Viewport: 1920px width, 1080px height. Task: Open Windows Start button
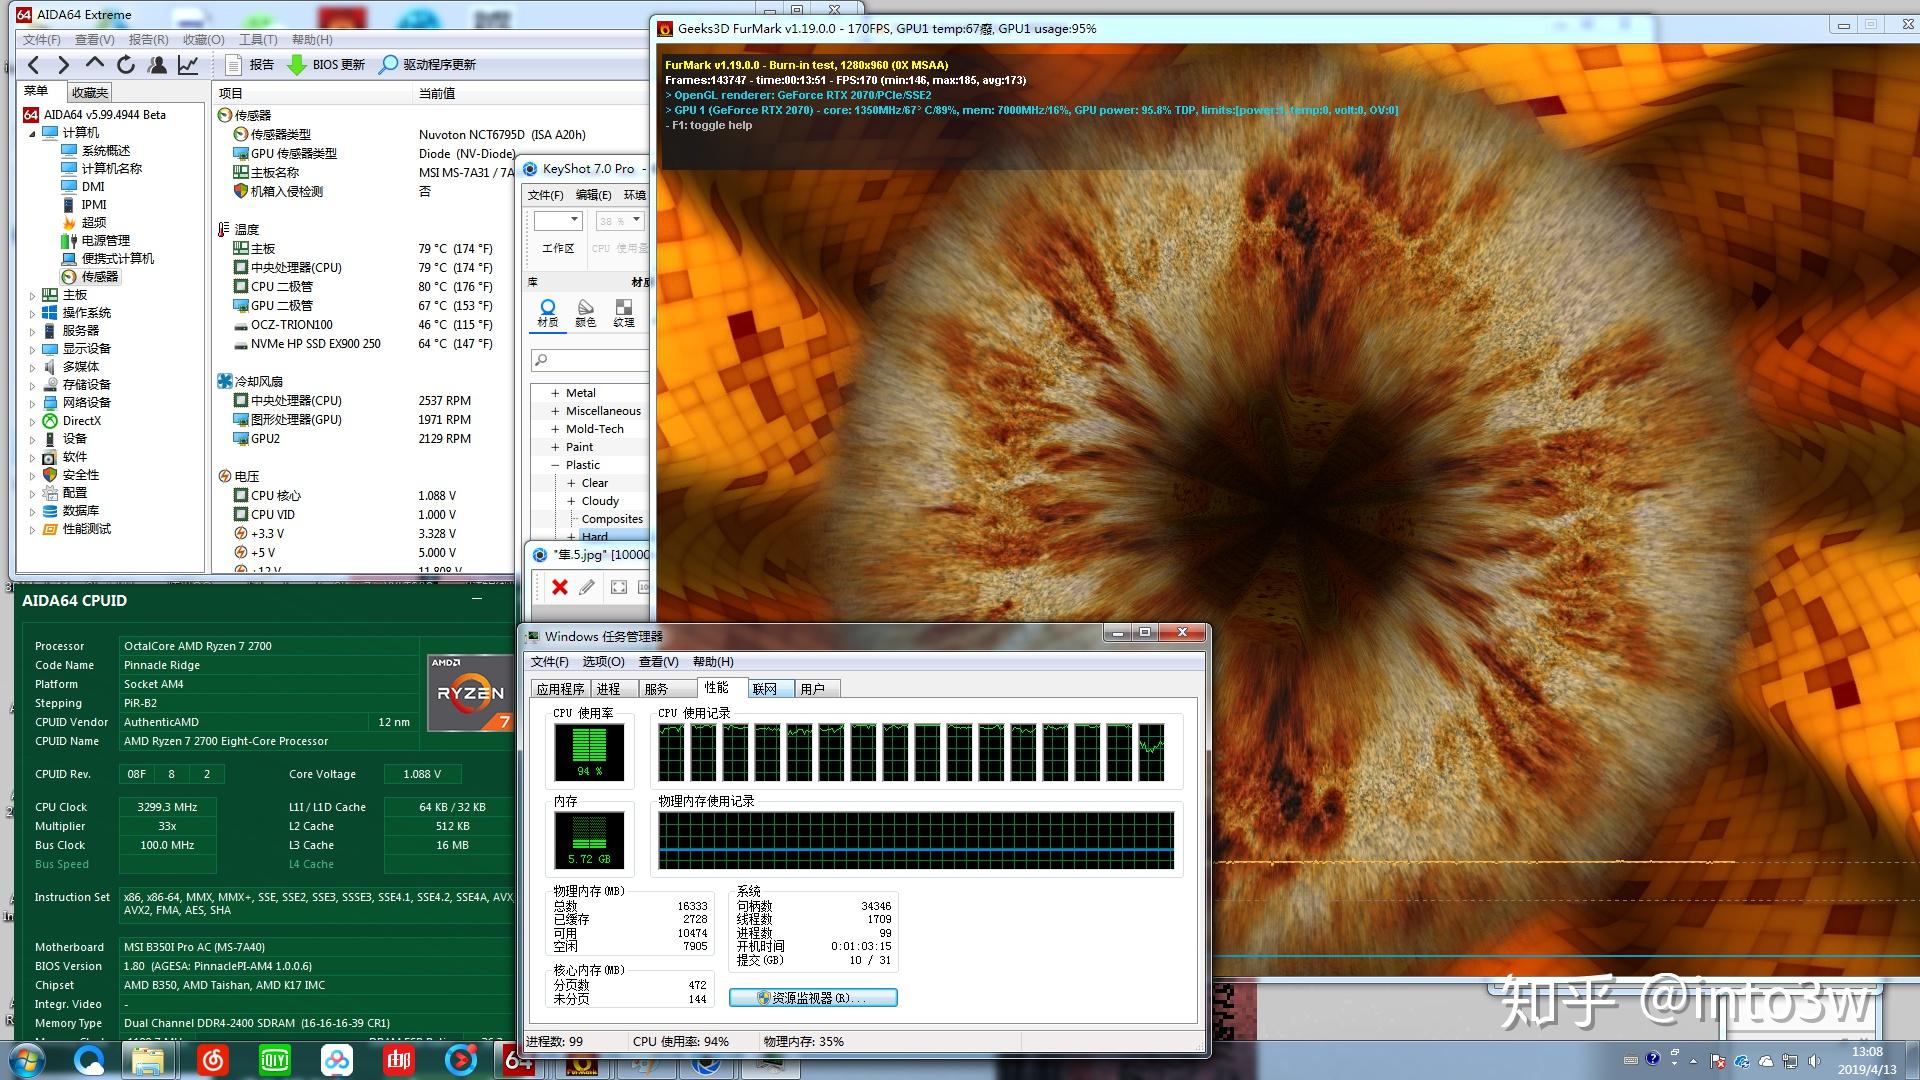pyautogui.click(x=27, y=1060)
